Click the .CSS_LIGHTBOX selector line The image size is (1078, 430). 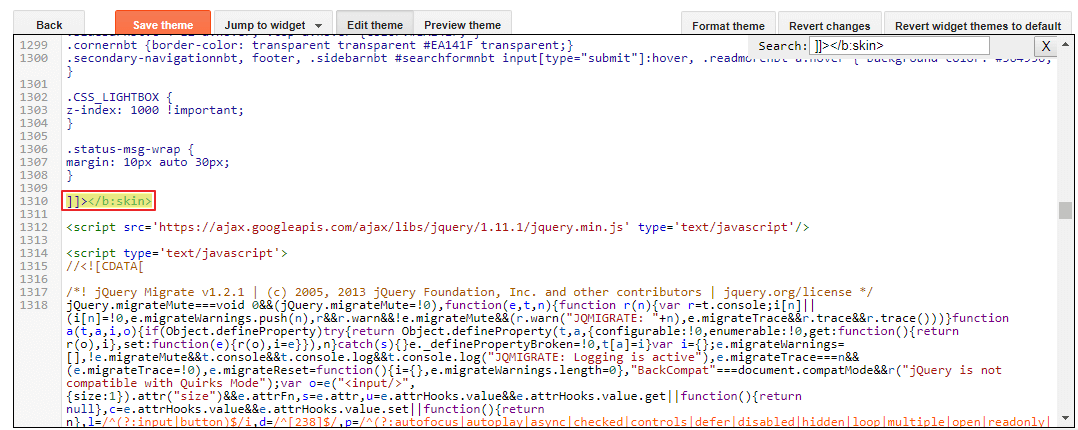click(x=118, y=96)
